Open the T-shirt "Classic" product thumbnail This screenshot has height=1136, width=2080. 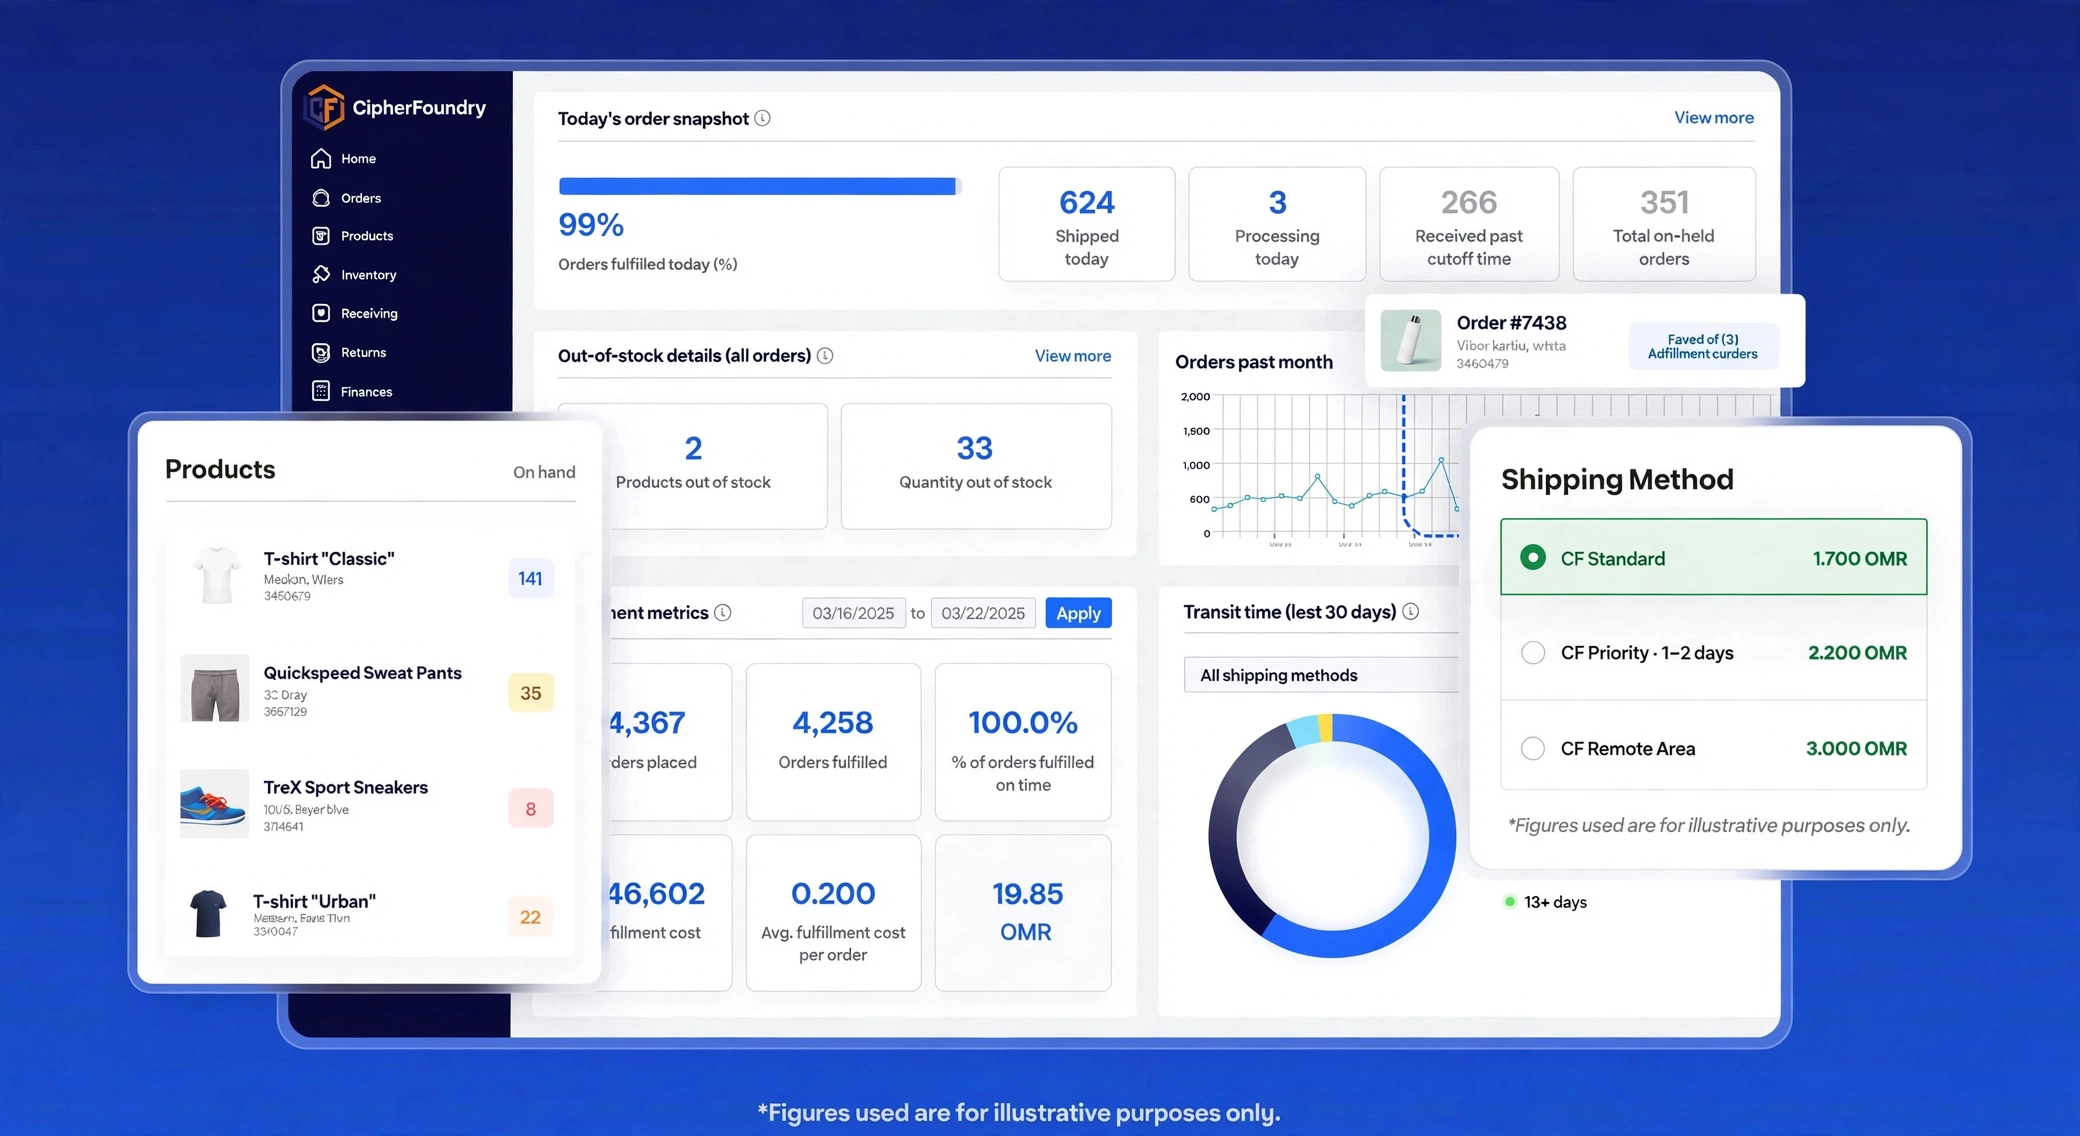(216, 575)
